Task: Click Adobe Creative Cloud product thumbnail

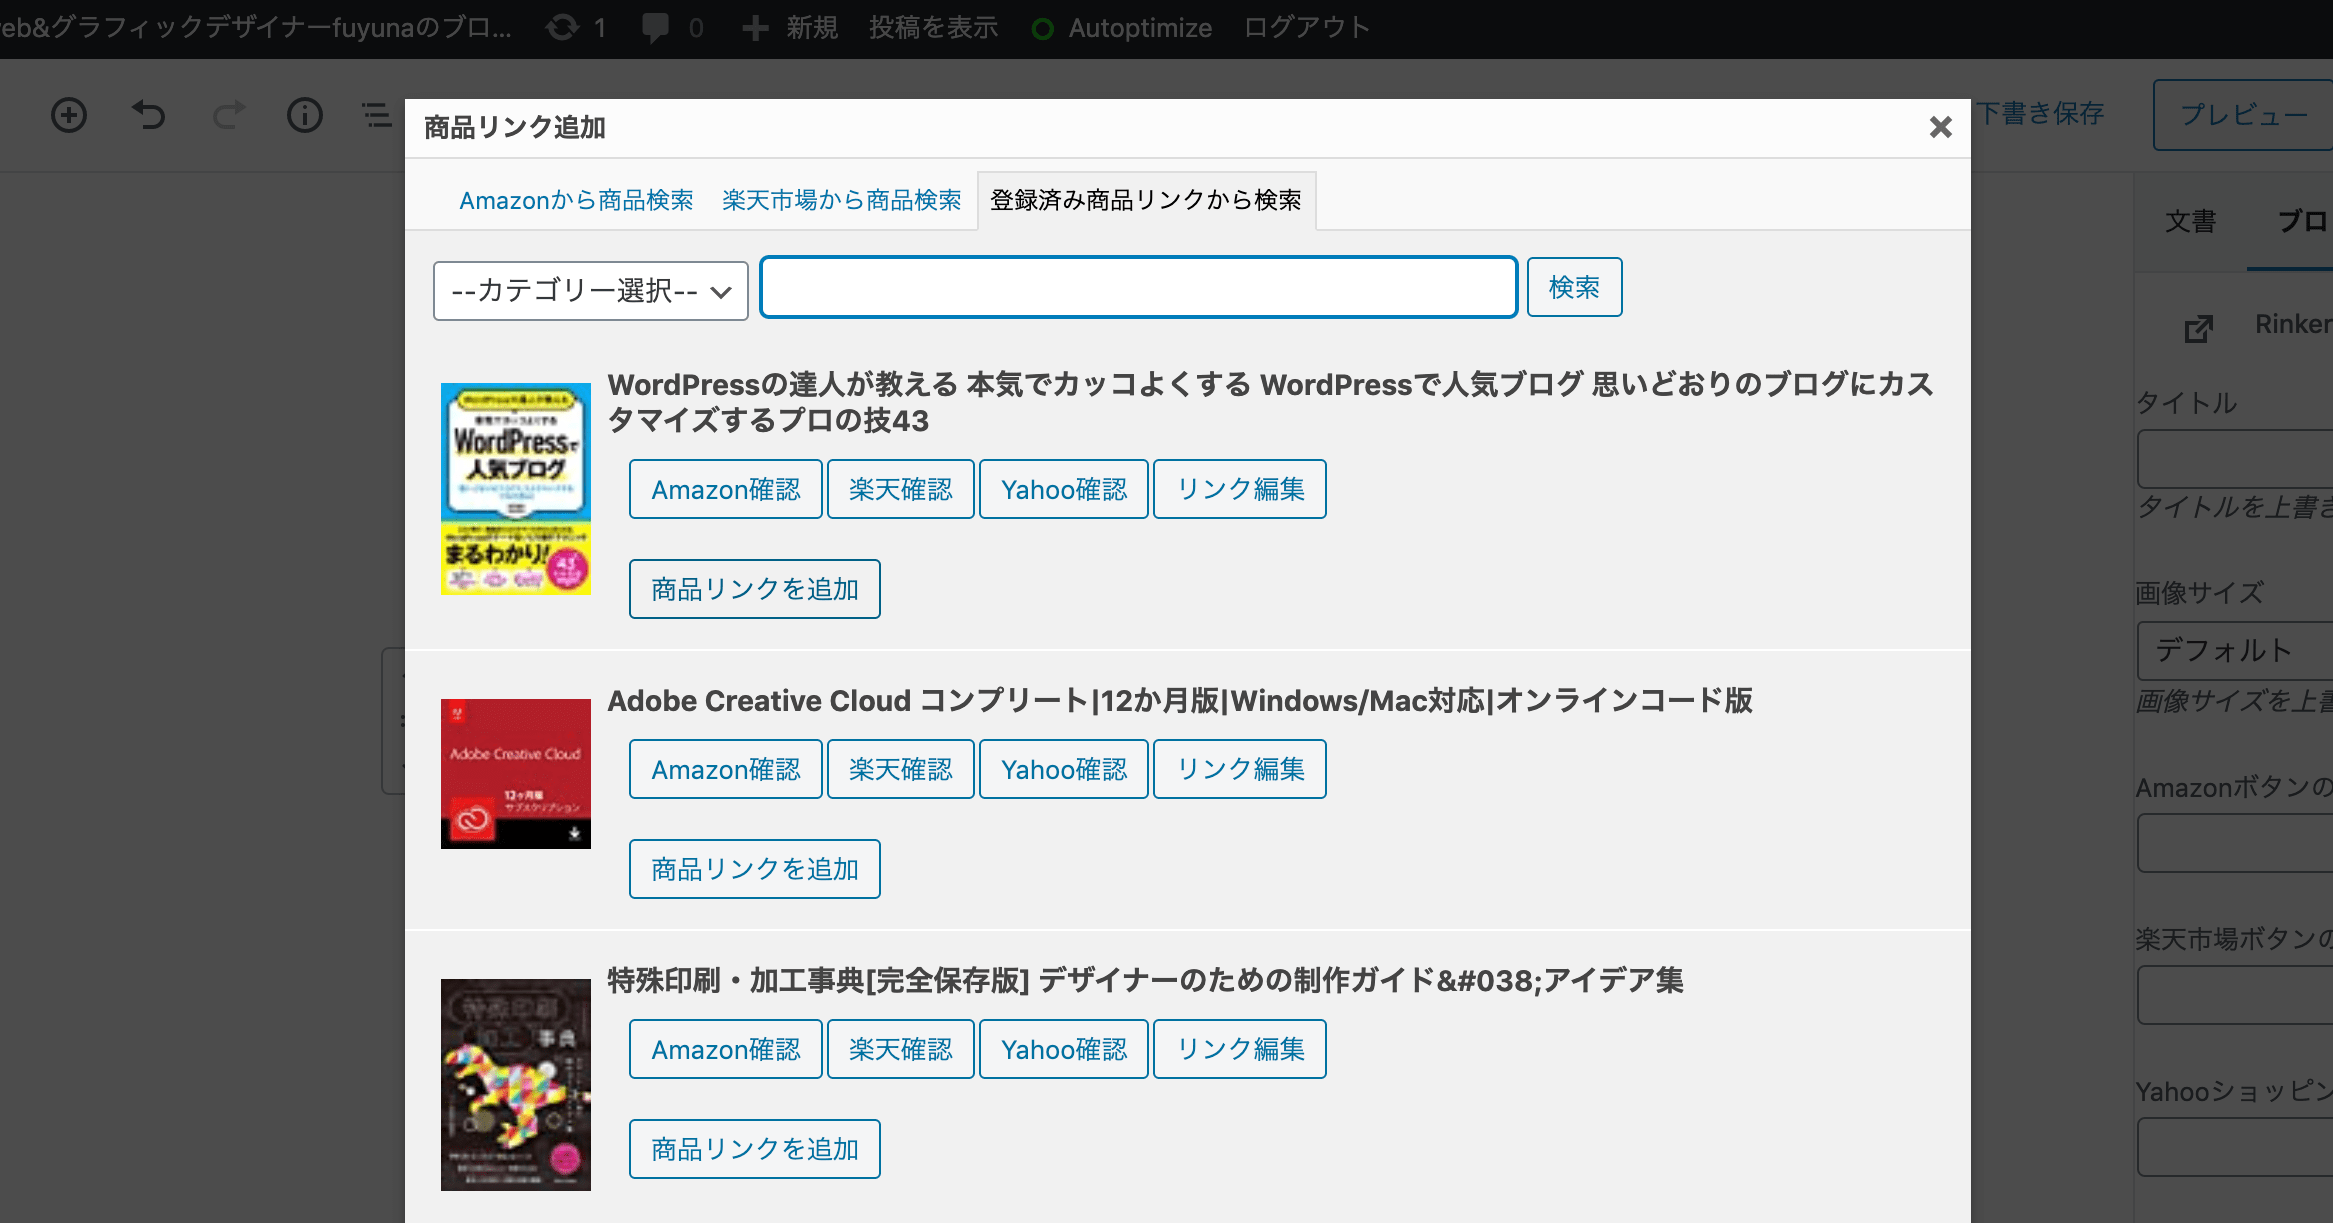Action: (516, 774)
